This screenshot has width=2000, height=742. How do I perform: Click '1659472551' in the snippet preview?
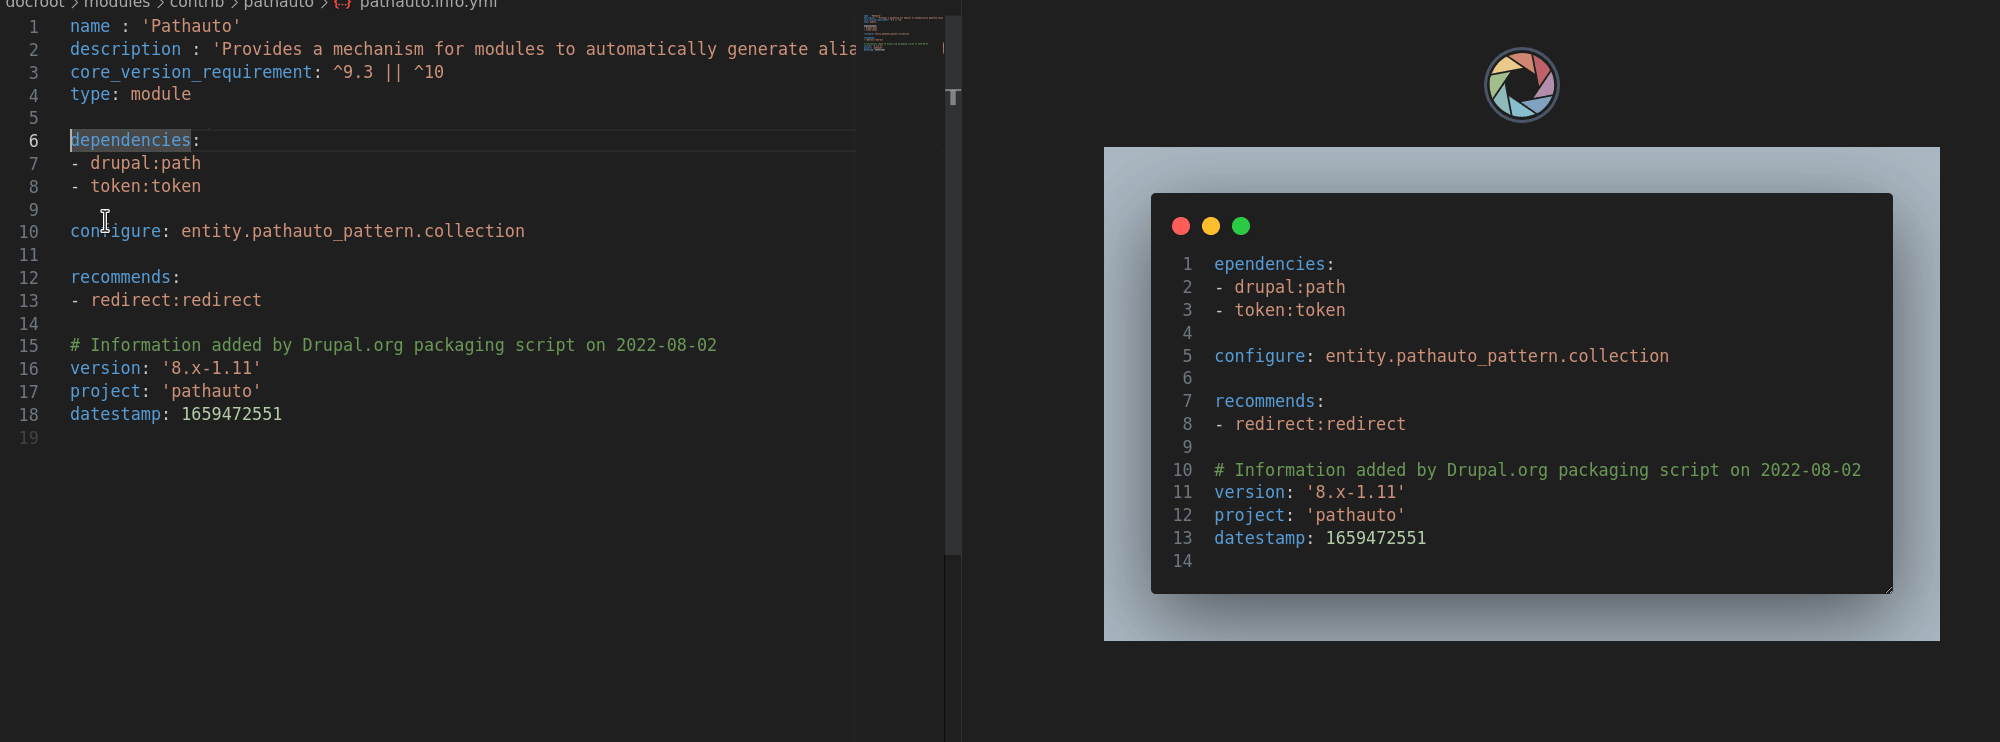click(1376, 538)
